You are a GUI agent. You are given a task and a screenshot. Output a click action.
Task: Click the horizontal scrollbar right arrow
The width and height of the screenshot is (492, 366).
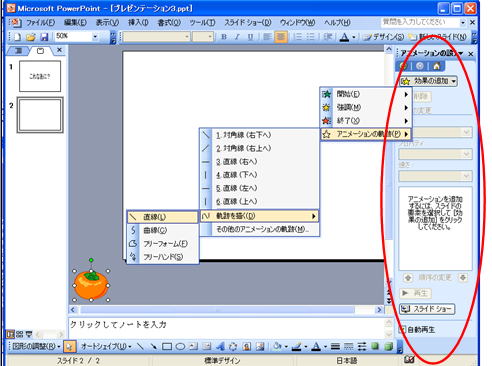click(x=379, y=310)
